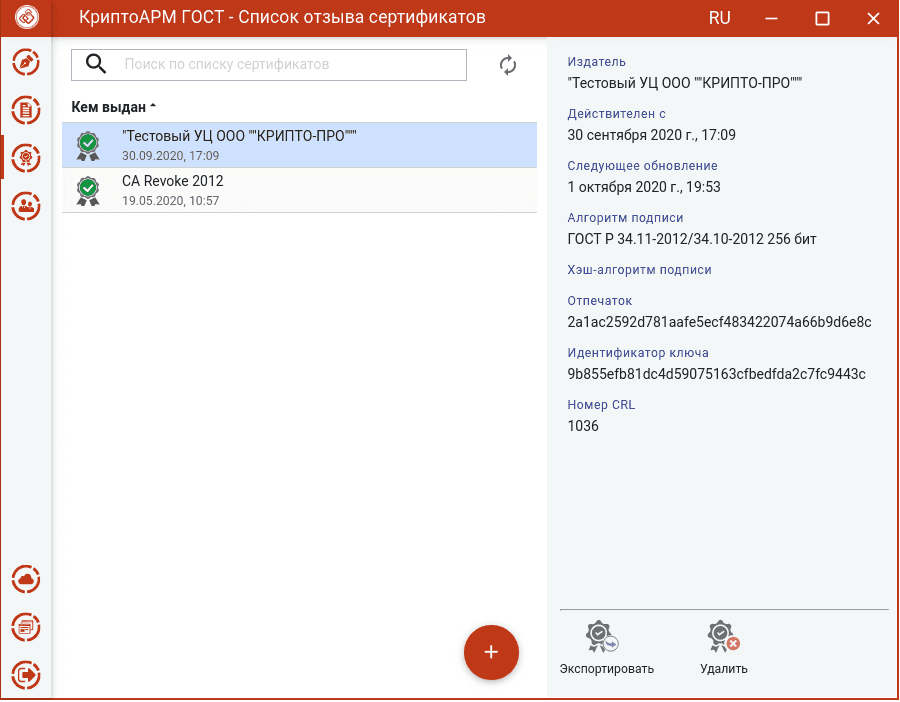Click the ГОСТ Р 34.11-2012 algorithm value
This screenshot has height=702, width=900.
pyautogui.click(x=692, y=239)
